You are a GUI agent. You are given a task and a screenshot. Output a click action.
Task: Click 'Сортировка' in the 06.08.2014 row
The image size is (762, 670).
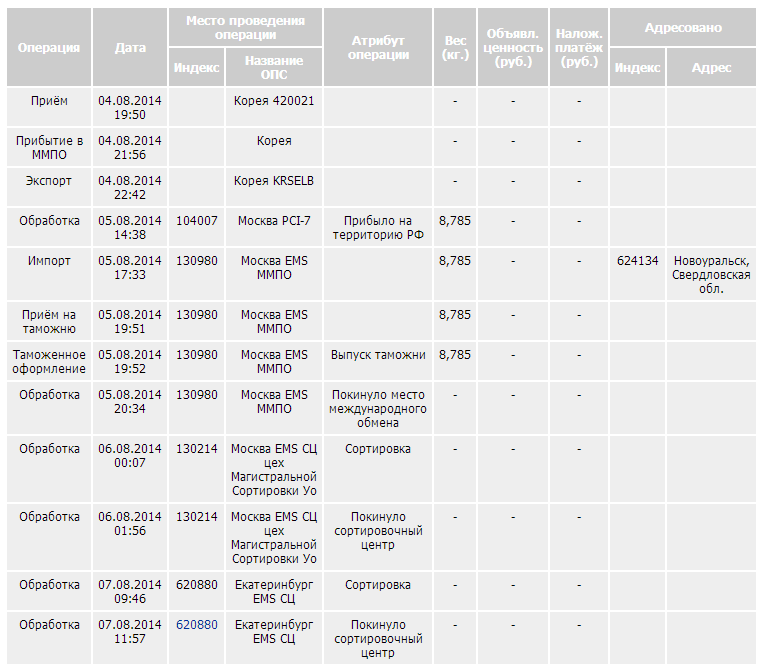click(378, 448)
